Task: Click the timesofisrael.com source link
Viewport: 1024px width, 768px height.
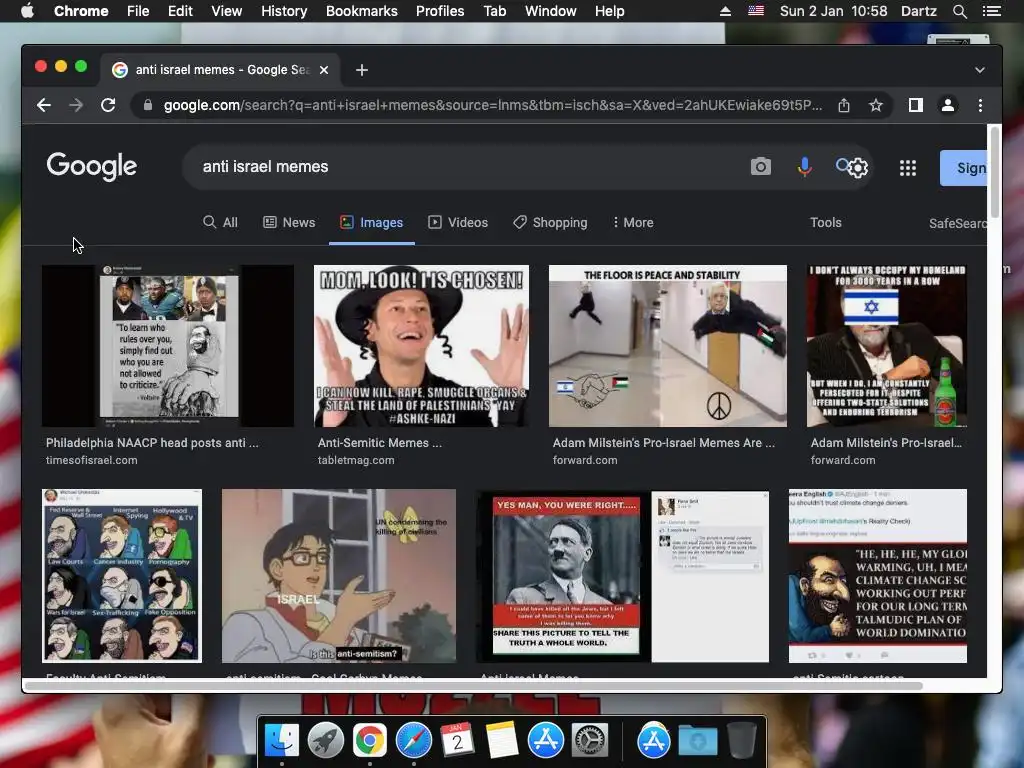Action: point(91,460)
